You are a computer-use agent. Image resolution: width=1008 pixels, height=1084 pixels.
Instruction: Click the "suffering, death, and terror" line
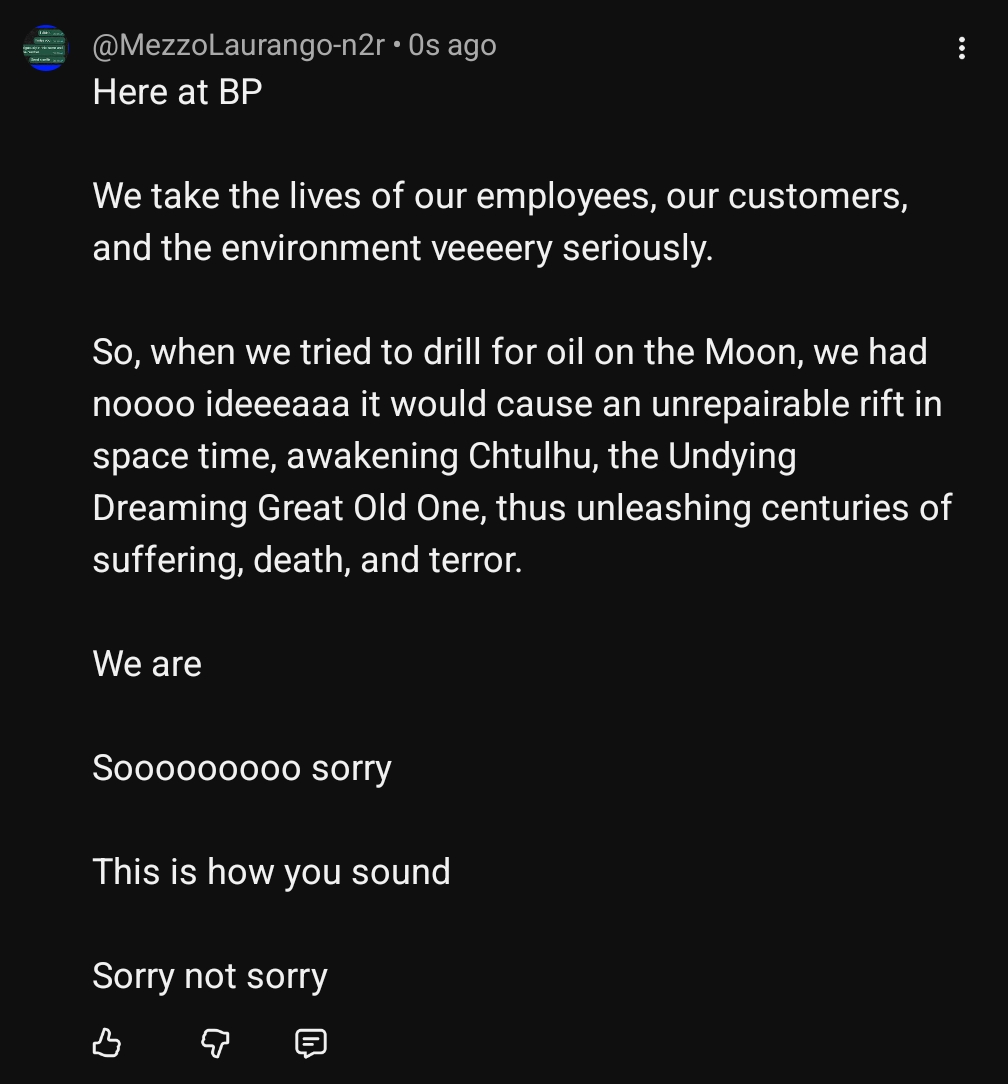pyautogui.click(x=307, y=560)
